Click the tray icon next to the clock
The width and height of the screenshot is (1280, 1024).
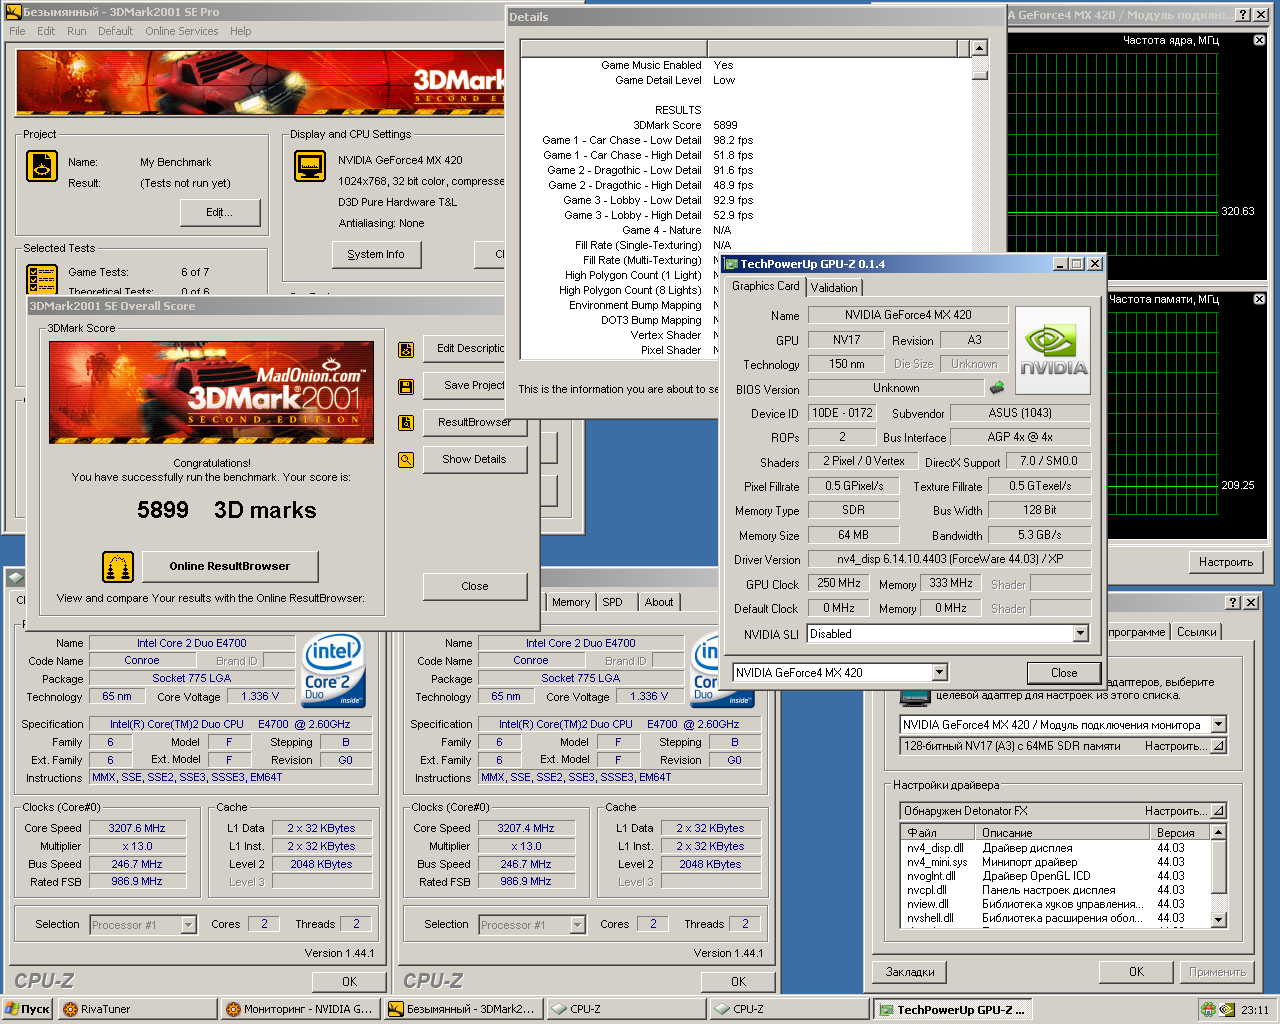pyautogui.click(x=1227, y=1009)
